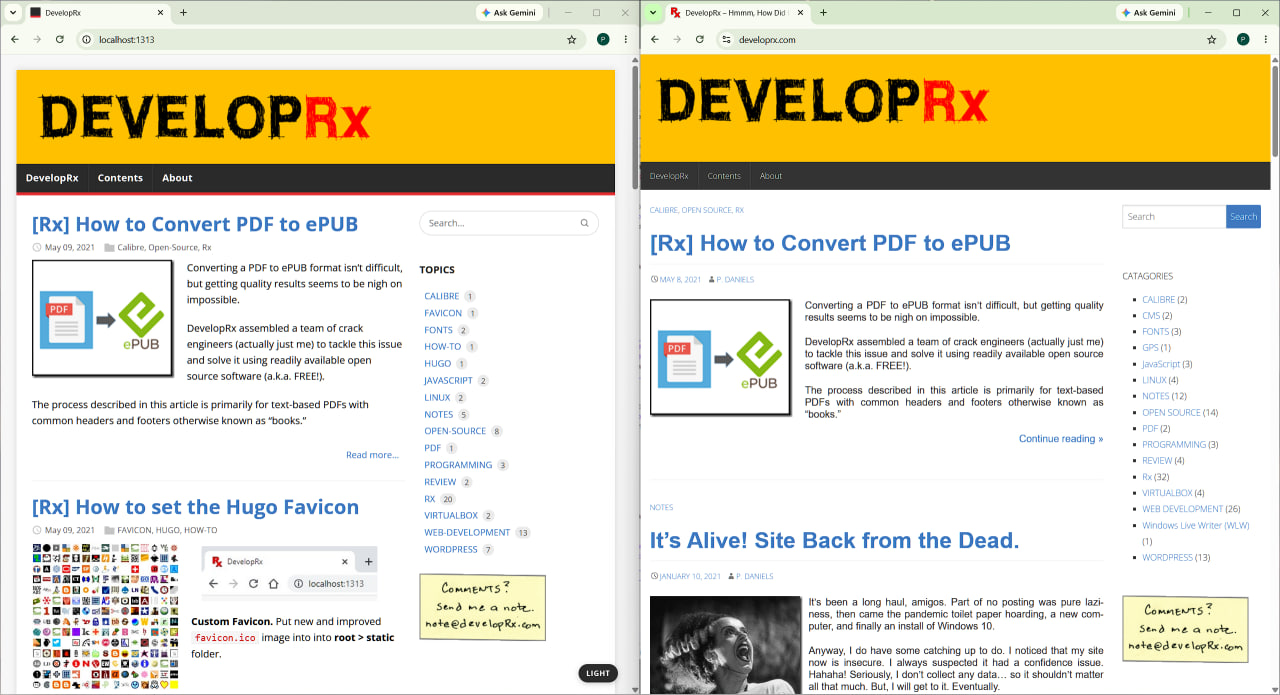Open the three-dot Chrome menu in the localhost window
1280x695 pixels.
coord(626,39)
